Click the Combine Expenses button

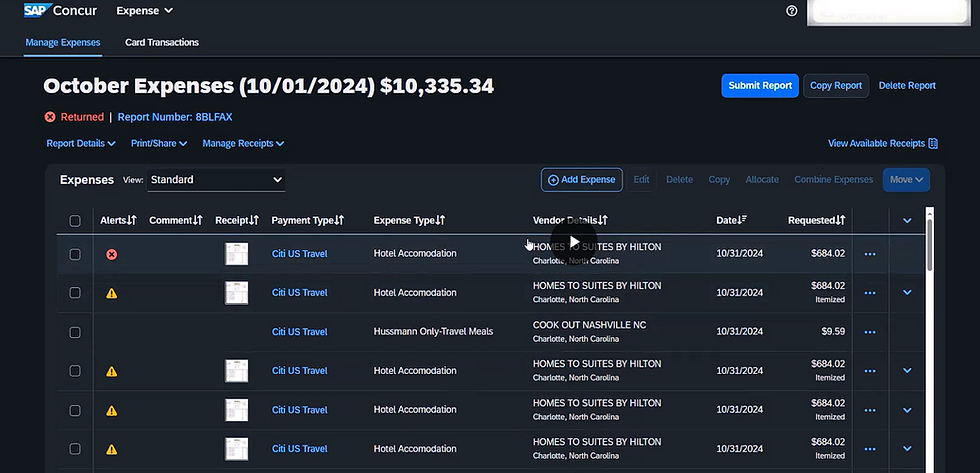833,180
